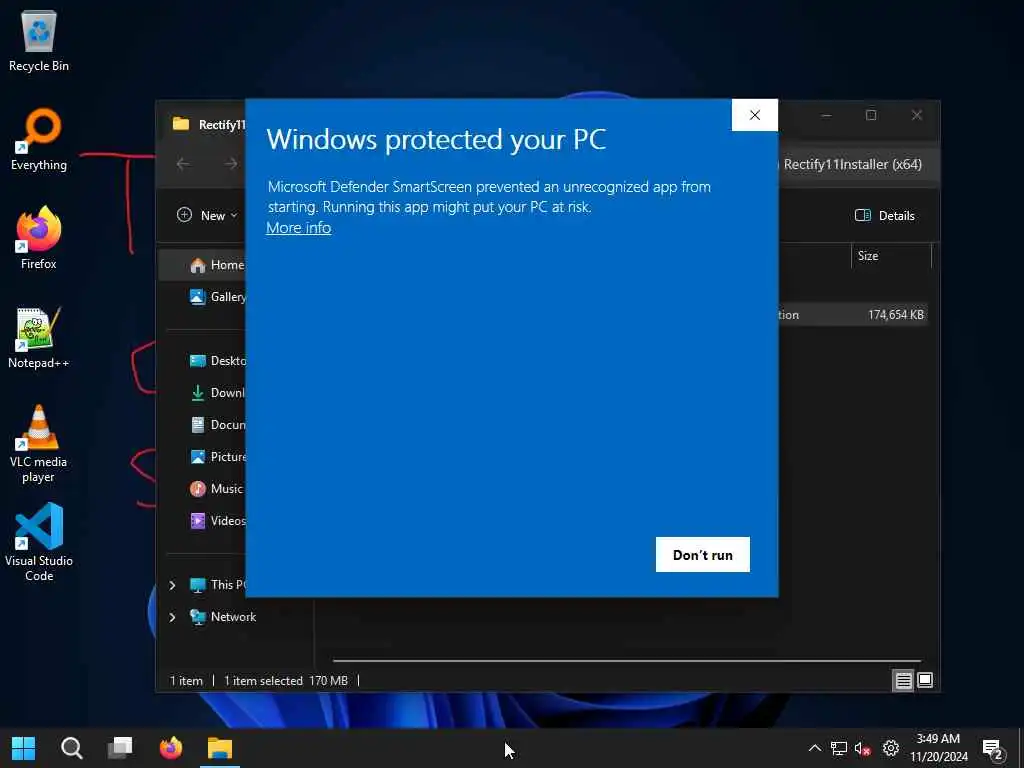This screenshot has height=768, width=1024.
Task: Select Network in Explorer sidebar
Action: tap(223, 616)
